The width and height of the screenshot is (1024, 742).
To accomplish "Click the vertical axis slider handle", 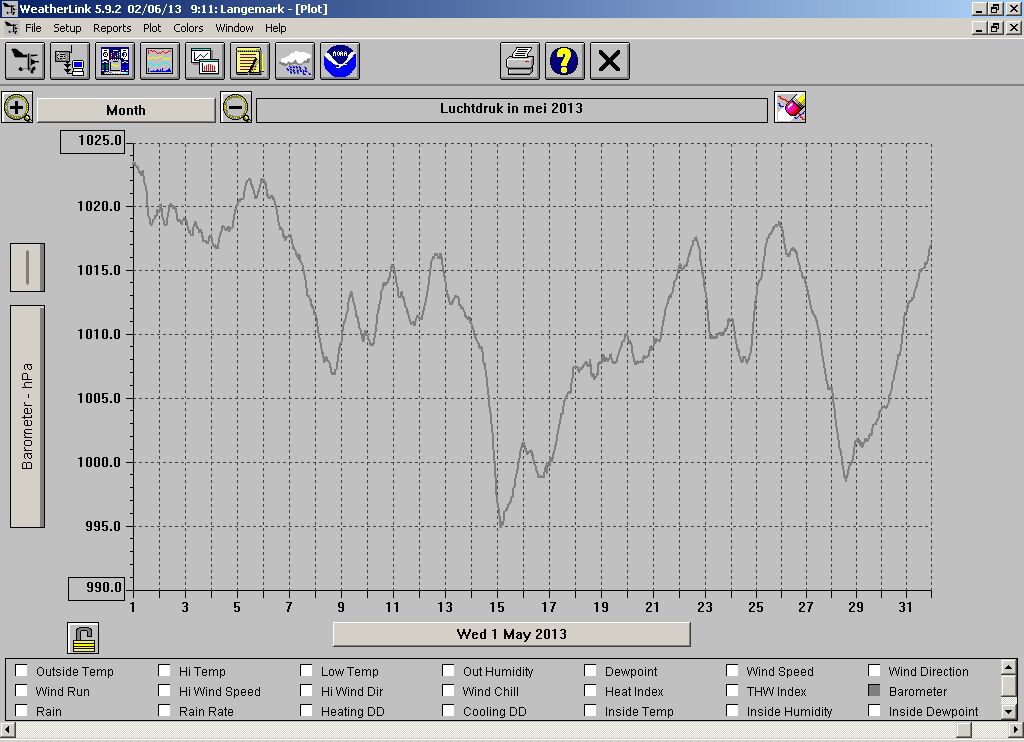I will tap(27, 267).
